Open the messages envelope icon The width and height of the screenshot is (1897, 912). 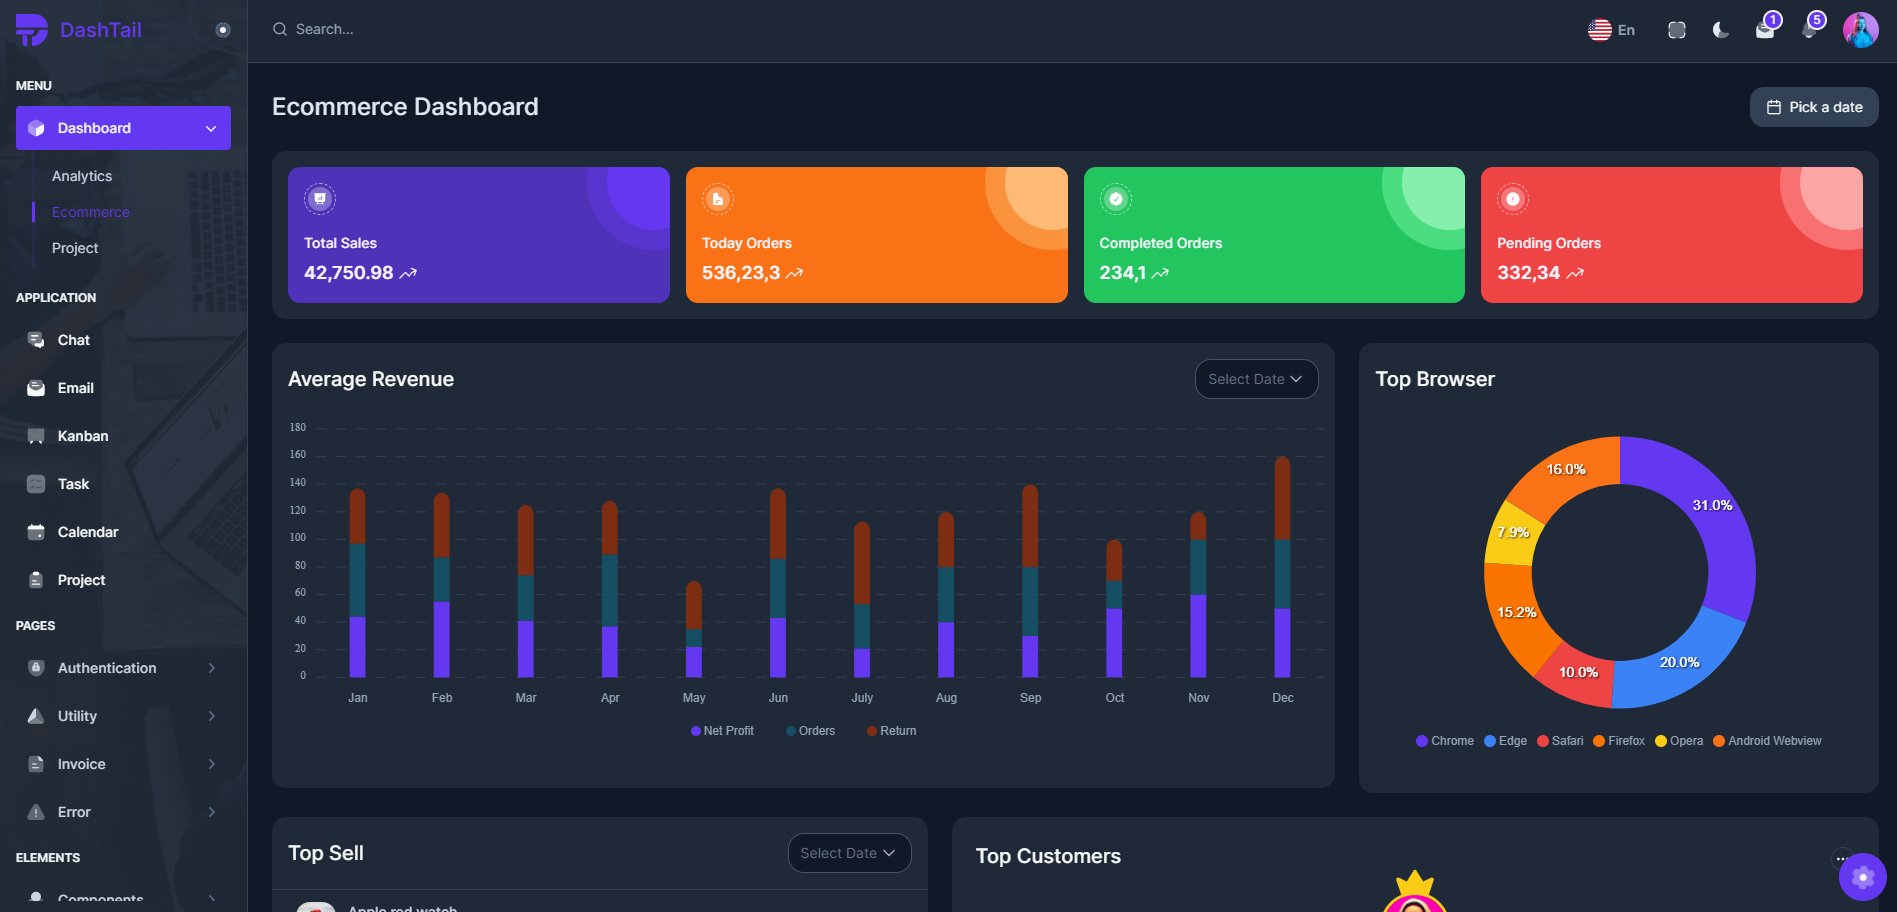1763,30
